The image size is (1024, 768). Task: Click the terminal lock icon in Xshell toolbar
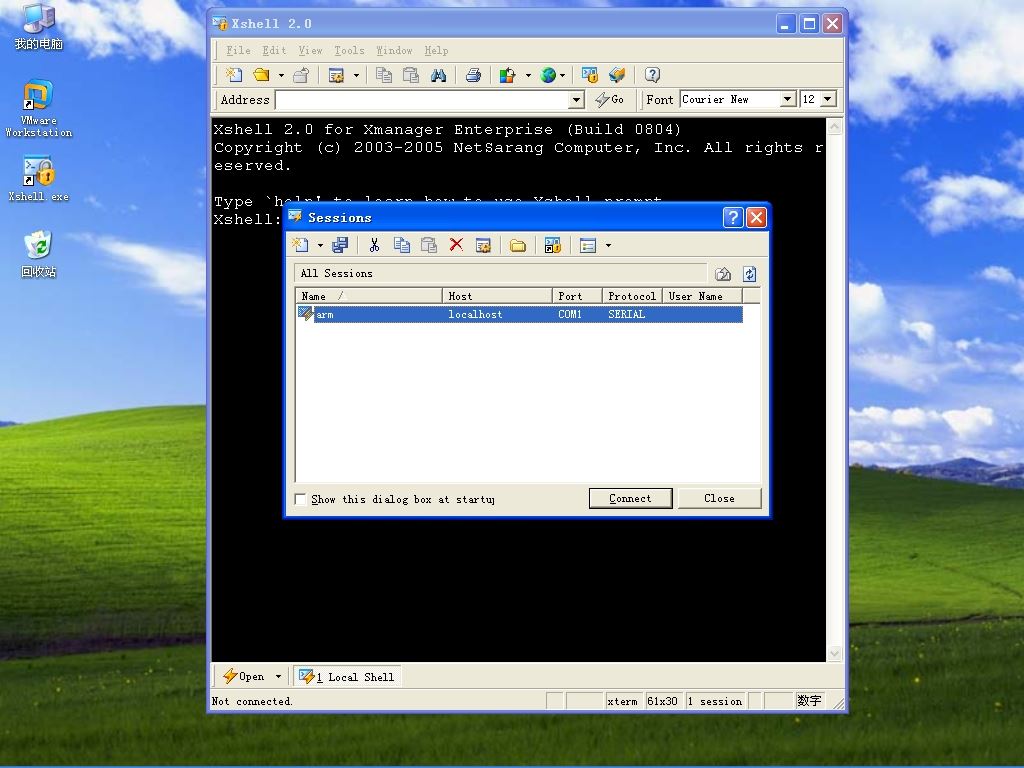tap(590, 75)
